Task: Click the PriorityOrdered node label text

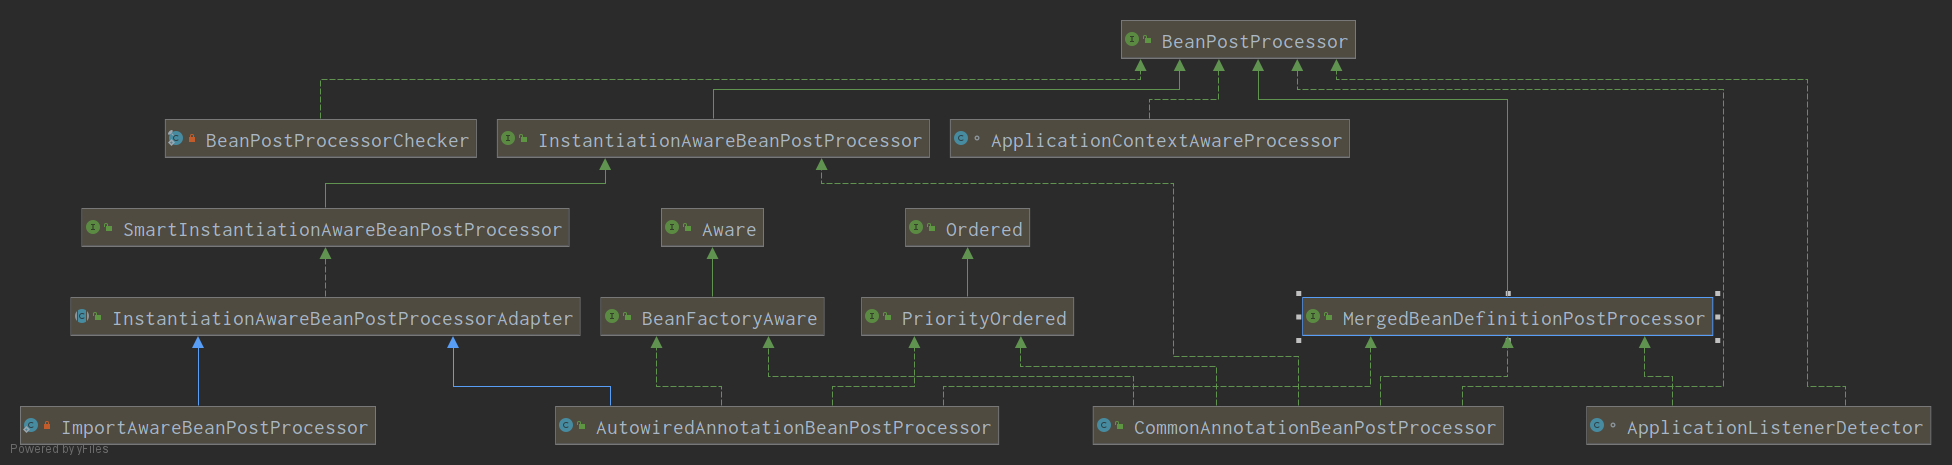Action: point(984,319)
